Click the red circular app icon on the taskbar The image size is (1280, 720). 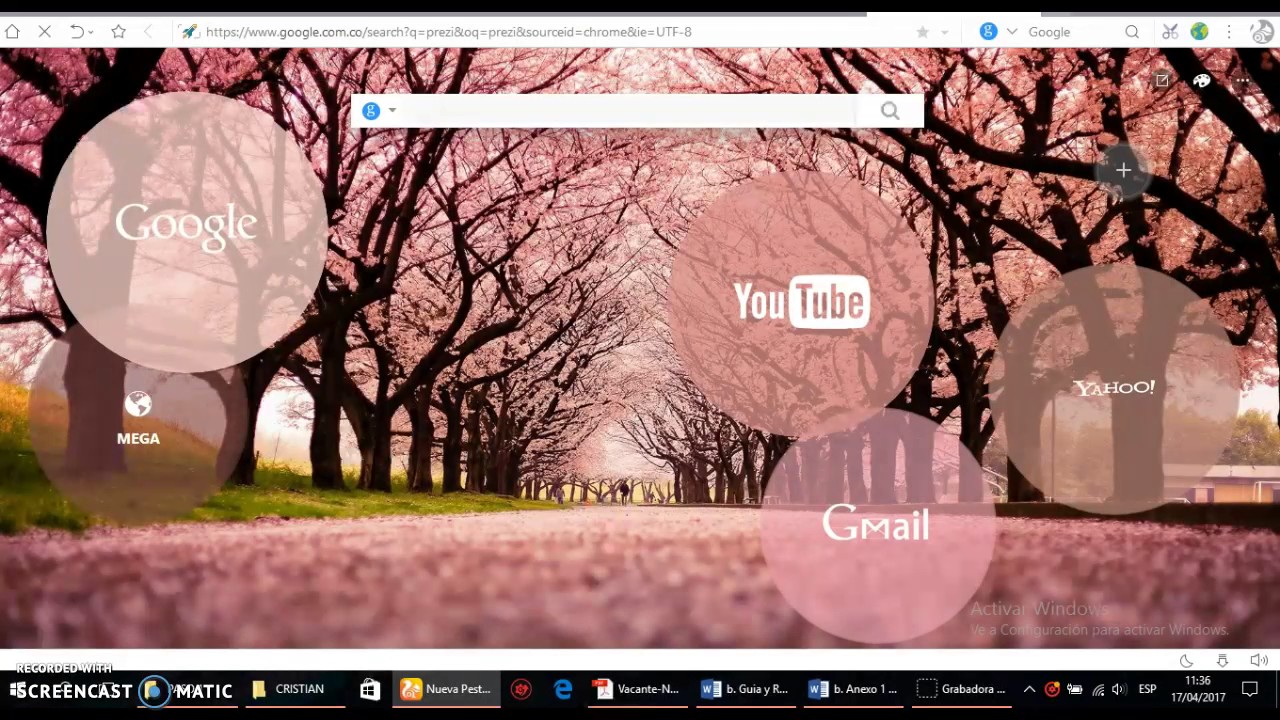[521, 689]
